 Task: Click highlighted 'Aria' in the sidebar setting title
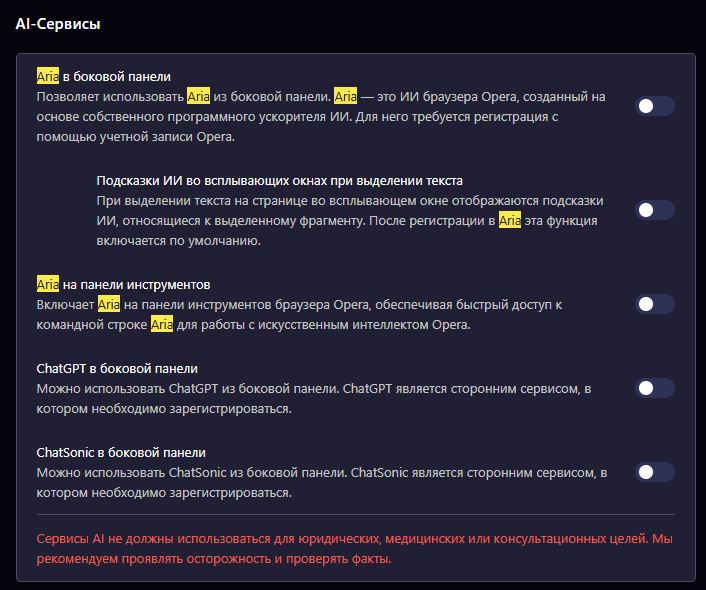(48, 76)
